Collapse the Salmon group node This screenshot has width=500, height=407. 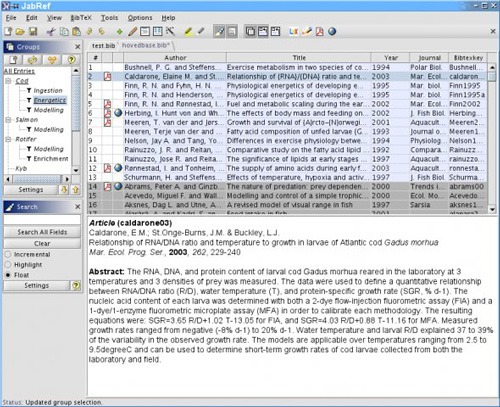(x=8, y=120)
